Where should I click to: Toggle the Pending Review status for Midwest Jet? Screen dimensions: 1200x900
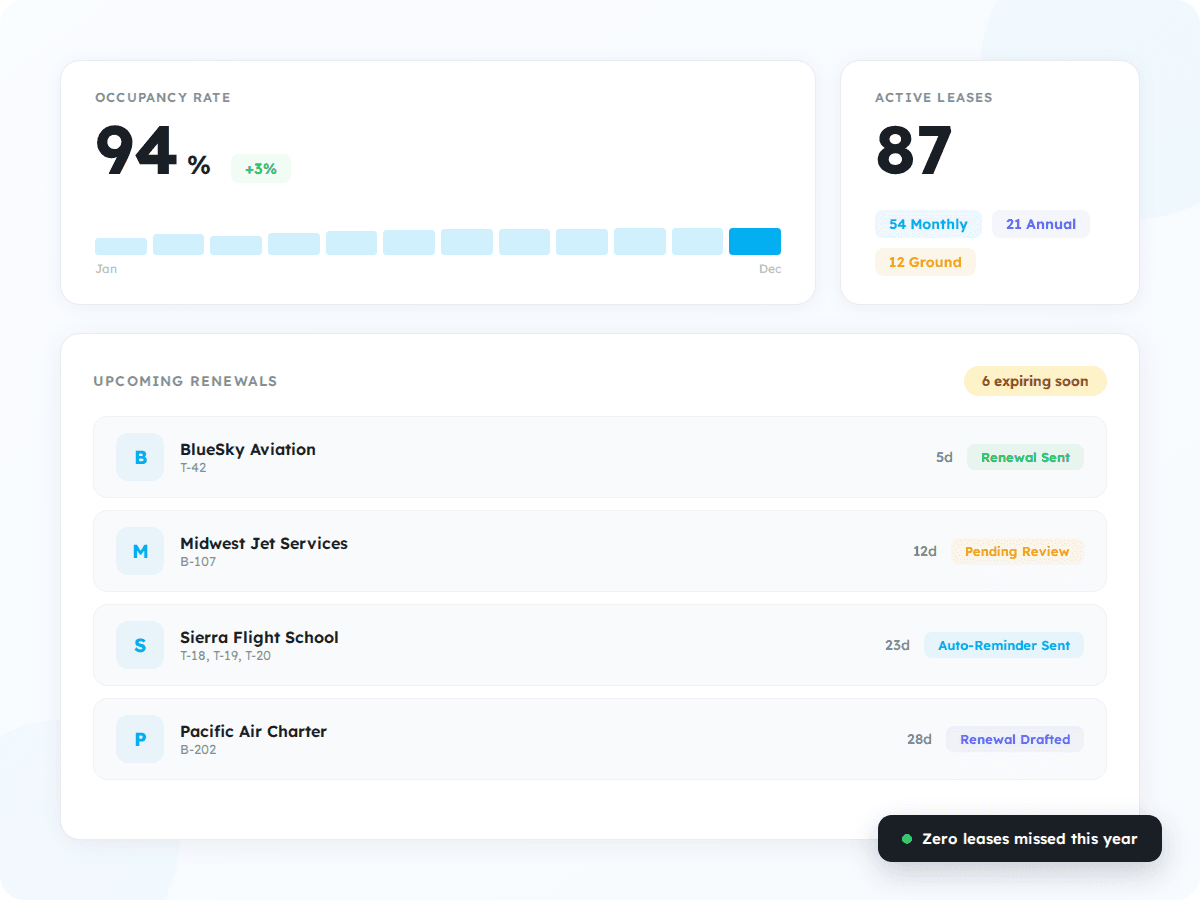click(1017, 551)
